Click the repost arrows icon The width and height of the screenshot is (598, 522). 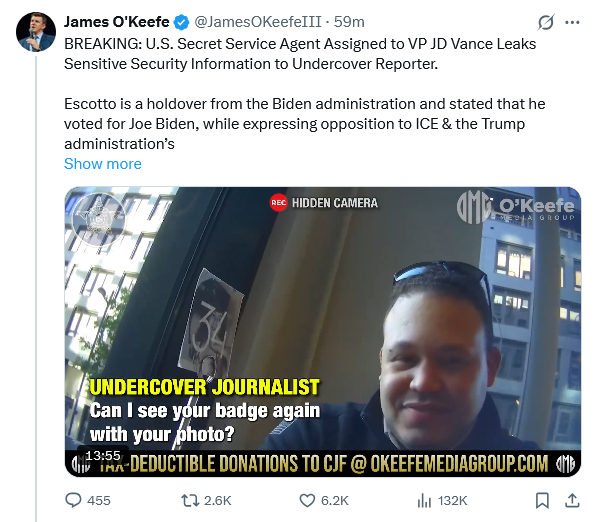[x=190, y=500]
